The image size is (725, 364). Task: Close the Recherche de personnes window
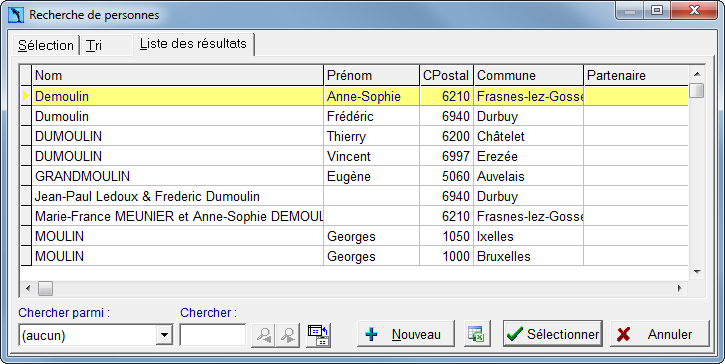694,10
